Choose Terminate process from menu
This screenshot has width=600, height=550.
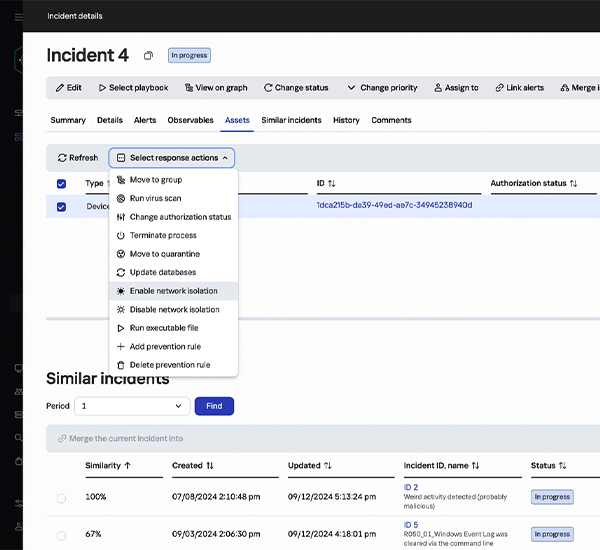coord(173,235)
